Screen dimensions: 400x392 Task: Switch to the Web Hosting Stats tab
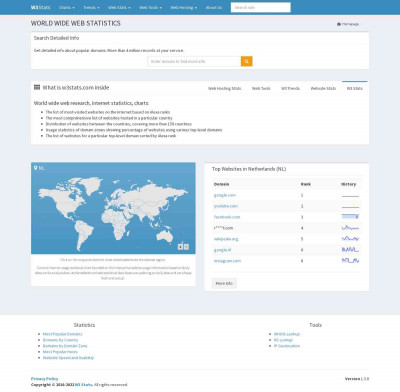224,88
